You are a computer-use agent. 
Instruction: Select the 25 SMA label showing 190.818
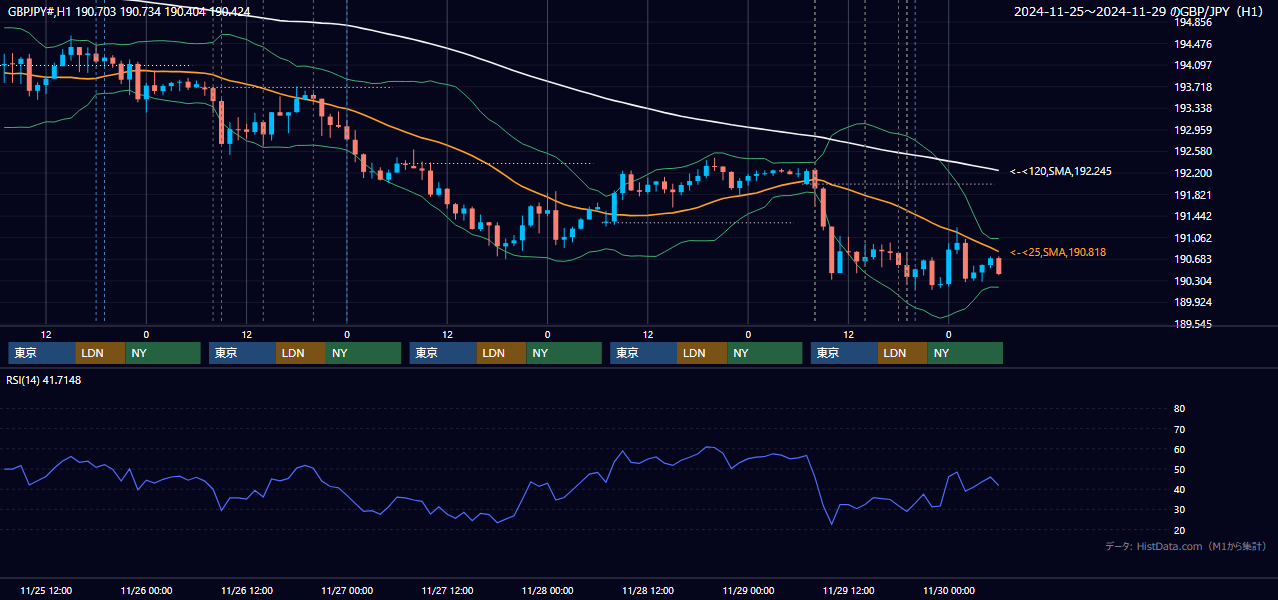pyautogui.click(x=1058, y=253)
